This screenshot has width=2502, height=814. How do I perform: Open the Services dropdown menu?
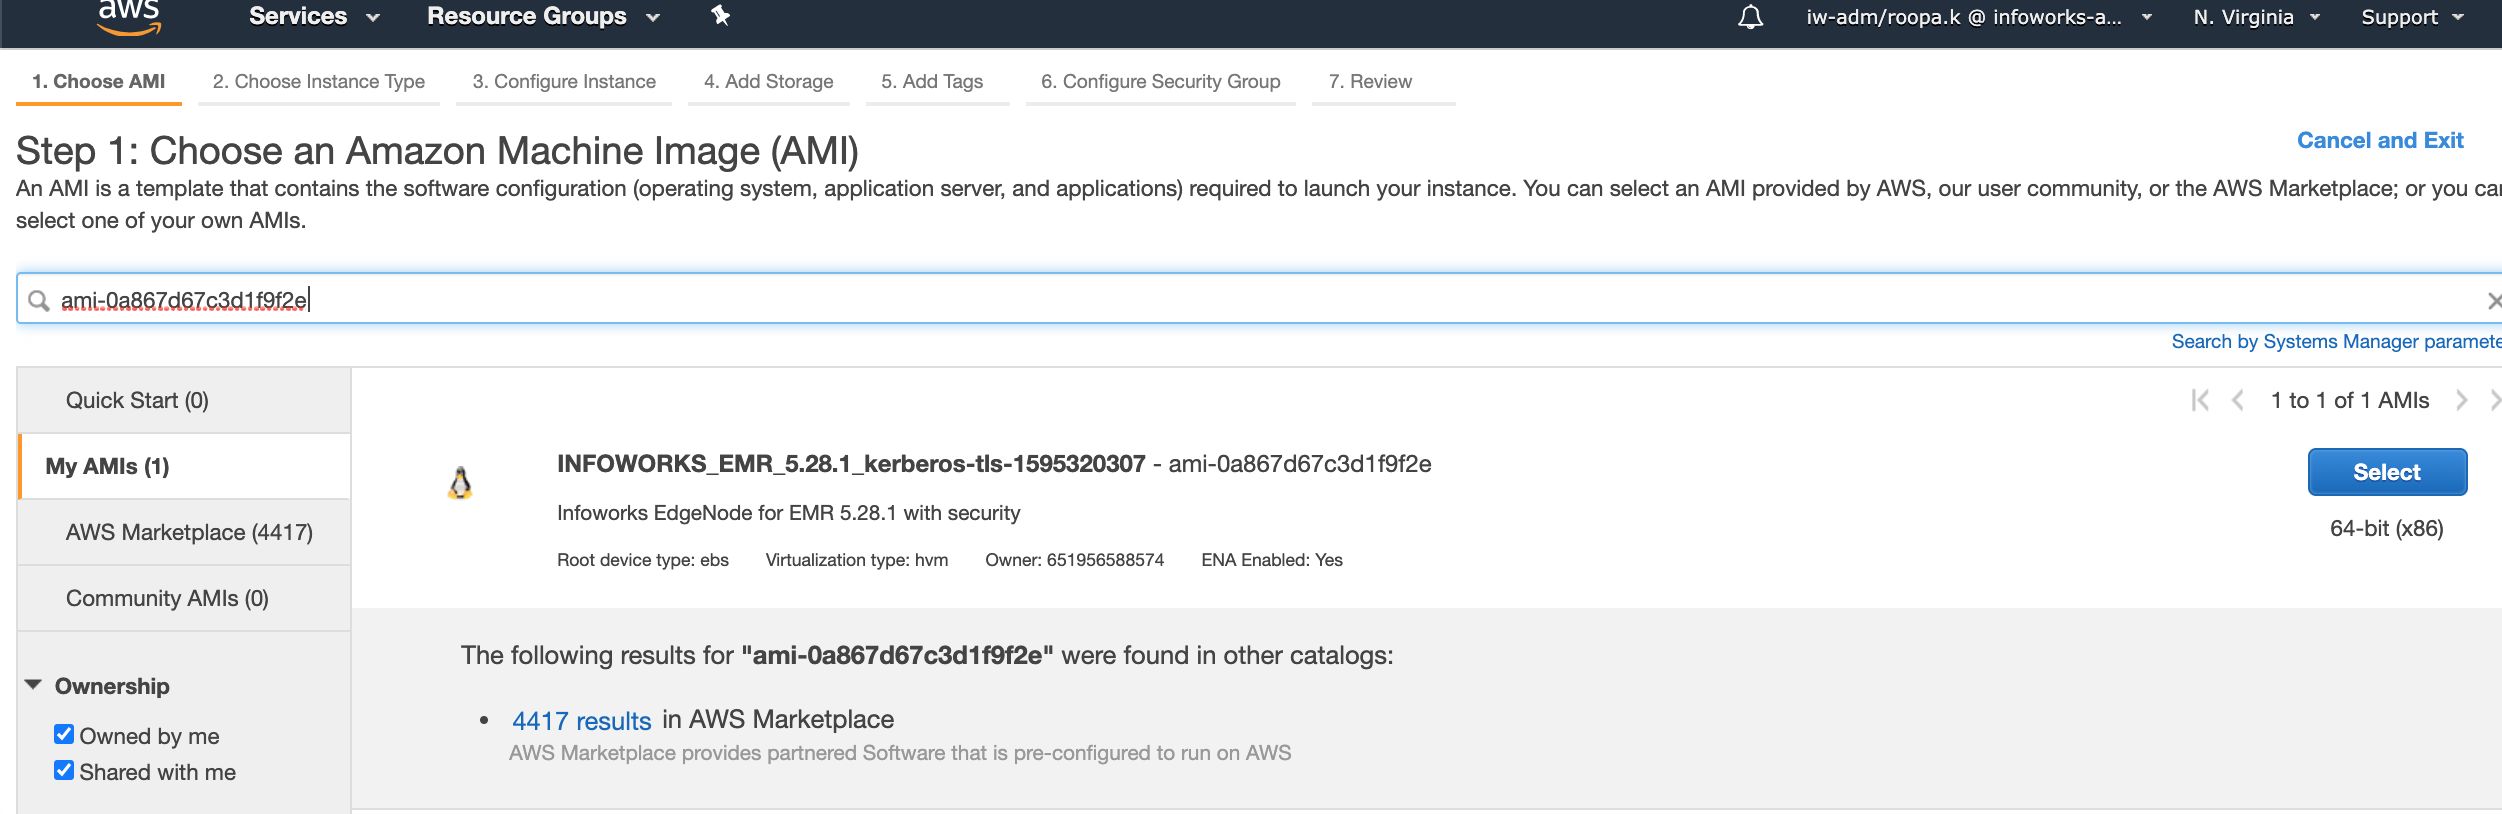coord(313,17)
